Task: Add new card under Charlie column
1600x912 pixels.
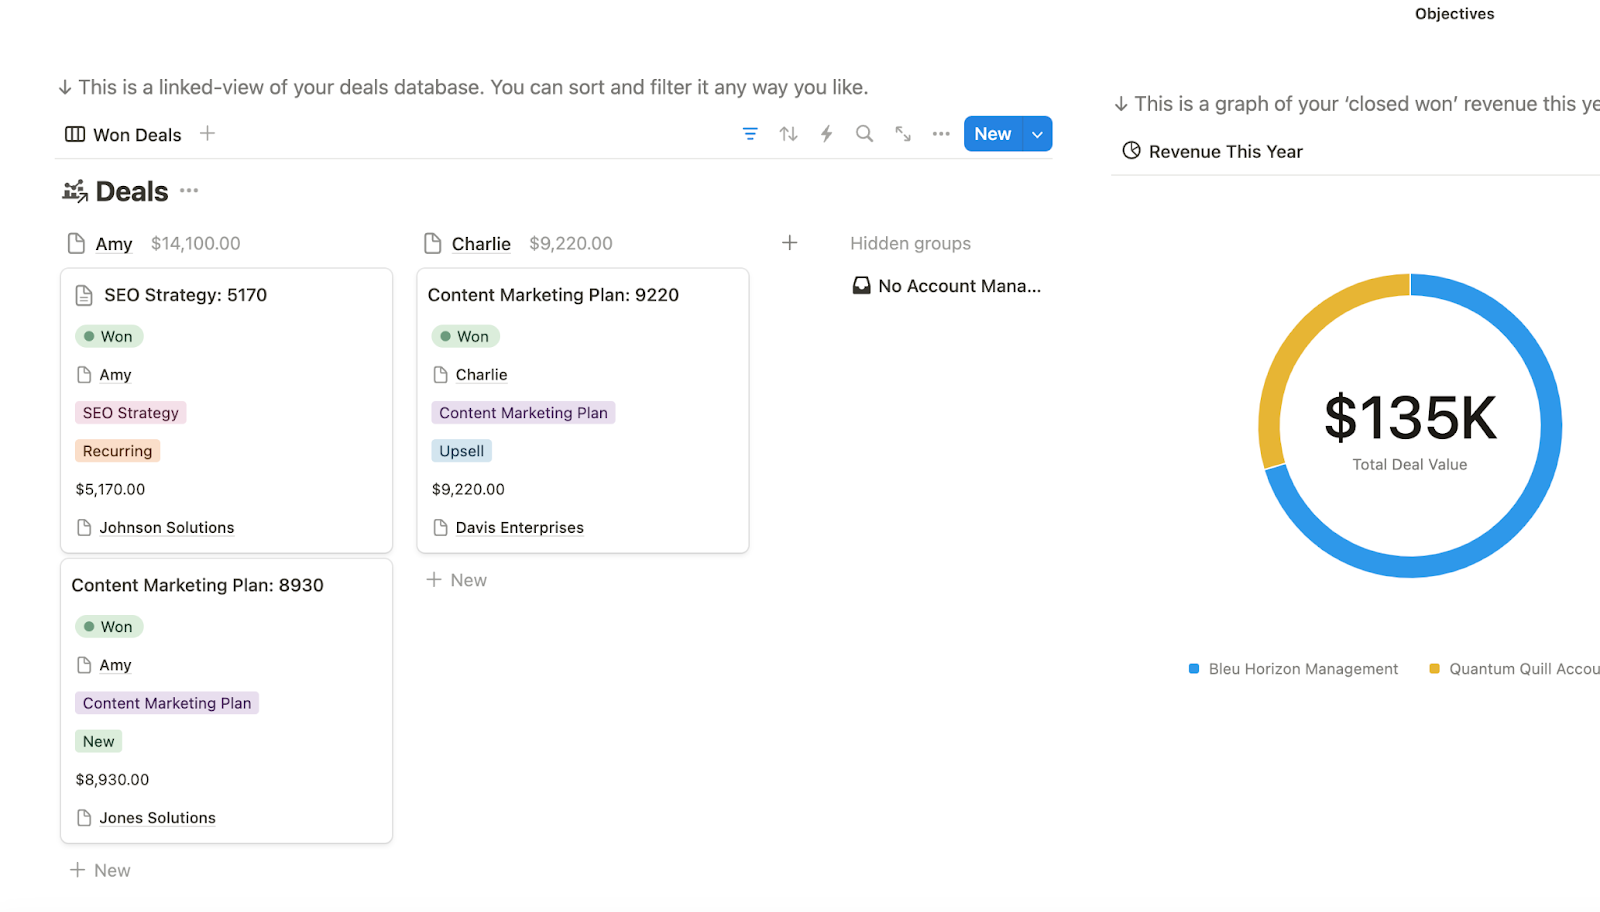Action: (x=457, y=580)
